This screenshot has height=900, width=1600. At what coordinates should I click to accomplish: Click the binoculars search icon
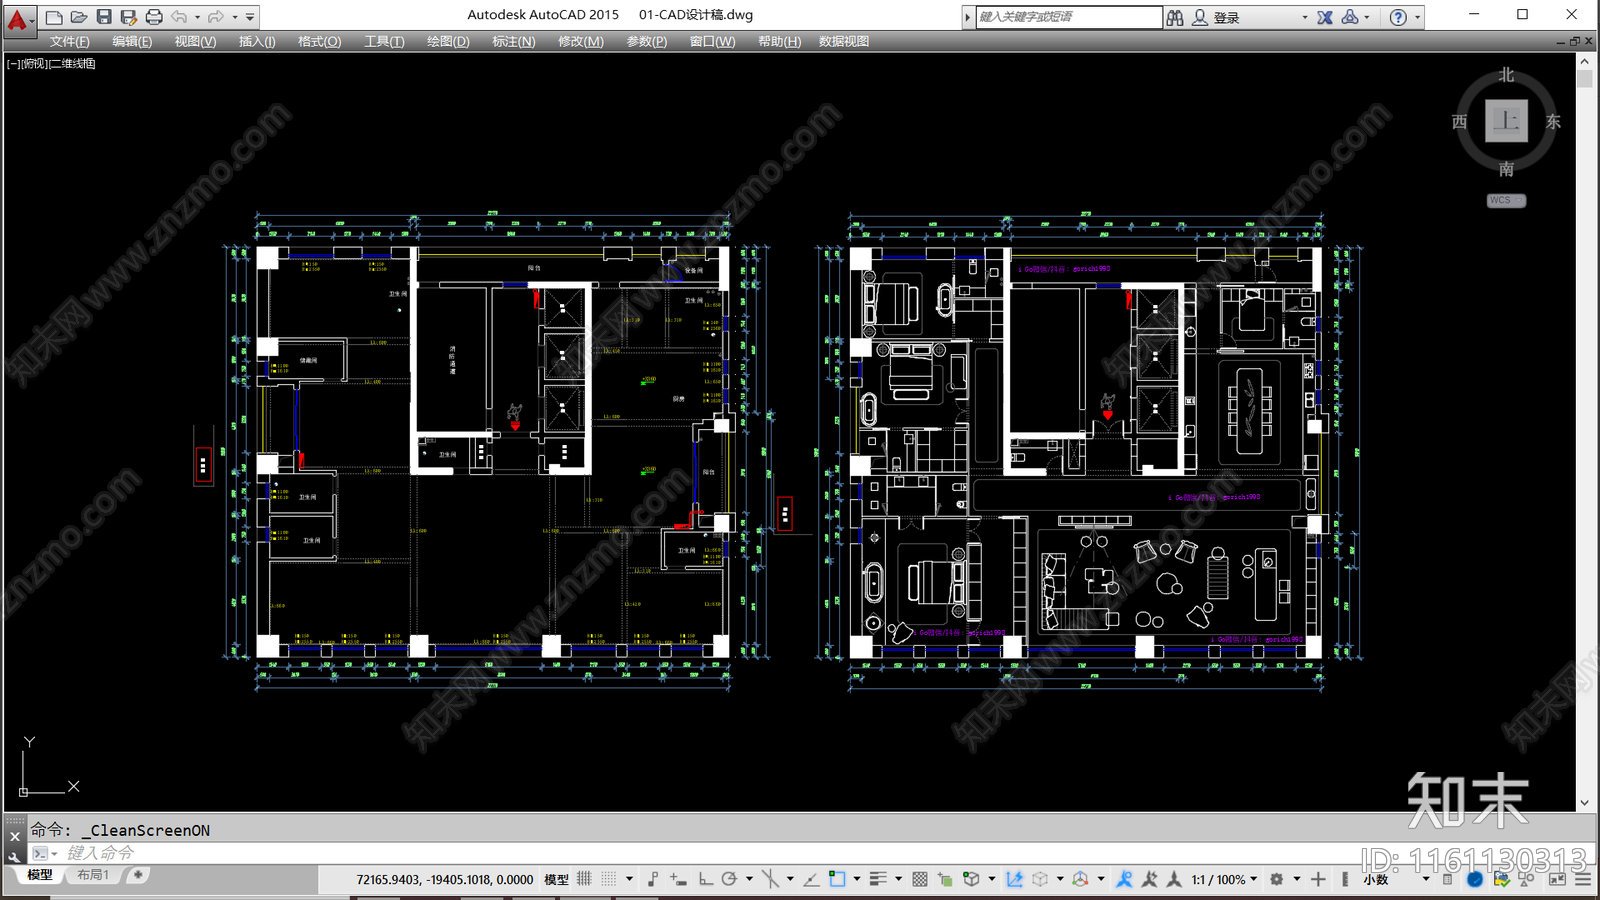click(x=1175, y=17)
